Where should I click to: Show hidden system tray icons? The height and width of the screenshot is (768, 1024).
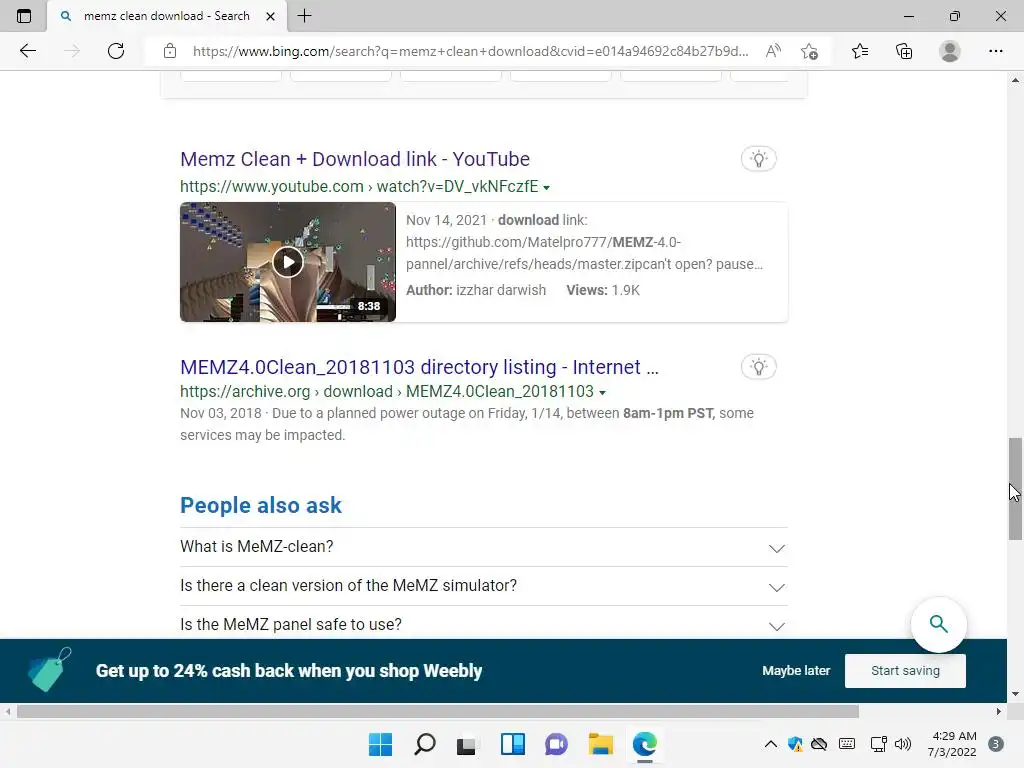point(771,744)
